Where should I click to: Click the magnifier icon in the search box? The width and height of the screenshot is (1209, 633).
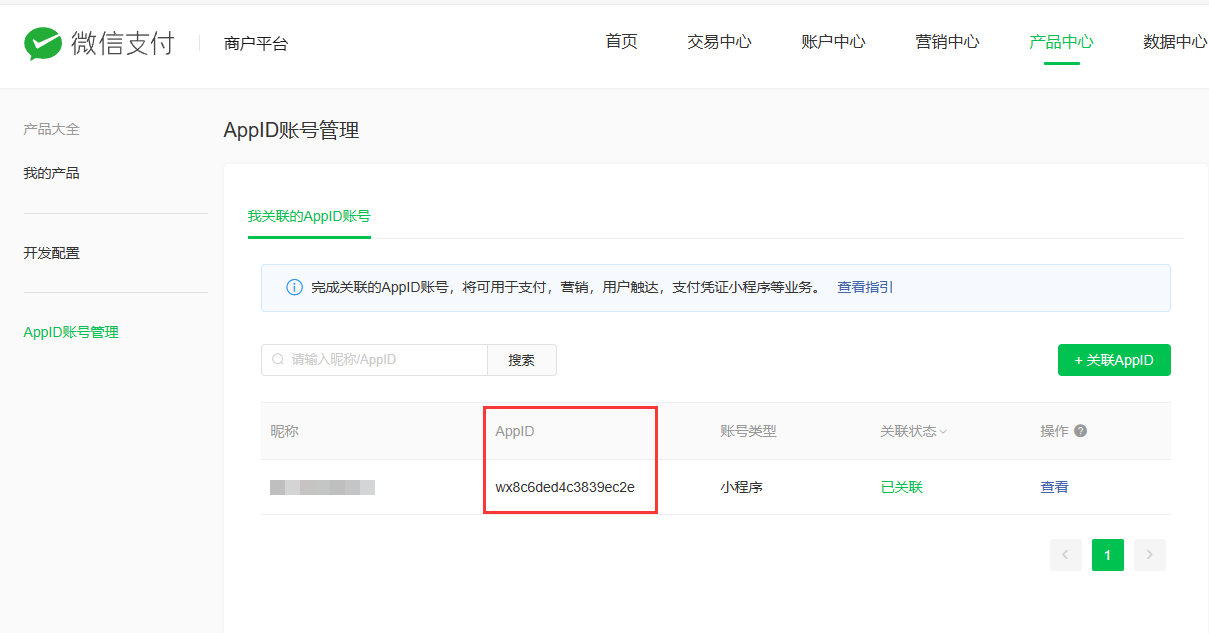(278, 360)
